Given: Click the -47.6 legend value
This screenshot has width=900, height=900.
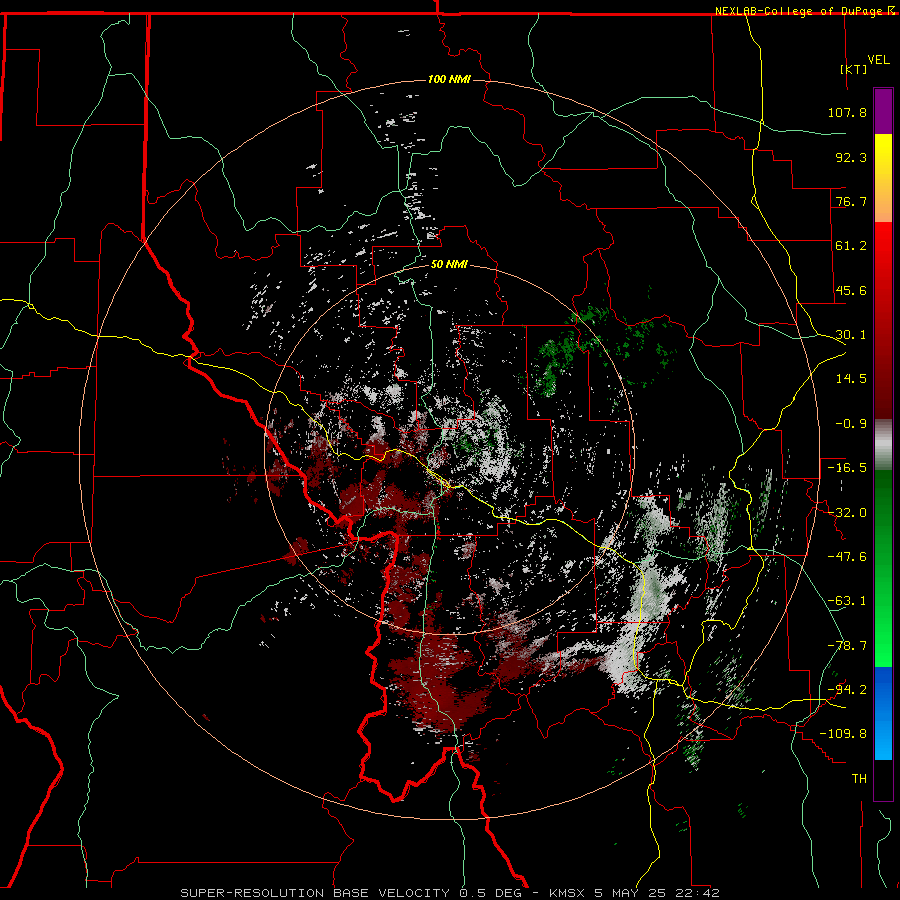Looking at the screenshot, I should pos(847,557).
